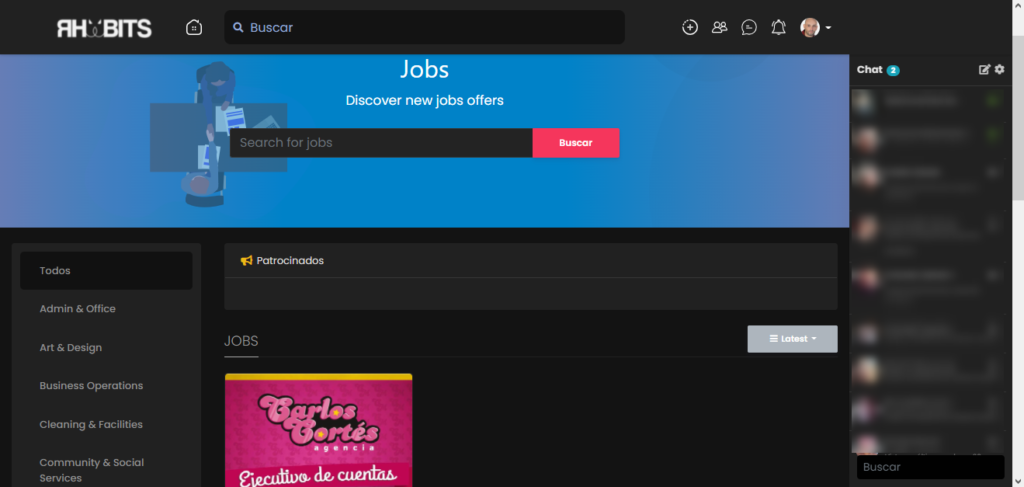Select the Todos category
Screen dimensions: 1024x487
pyautogui.click(x=106, y=270)
